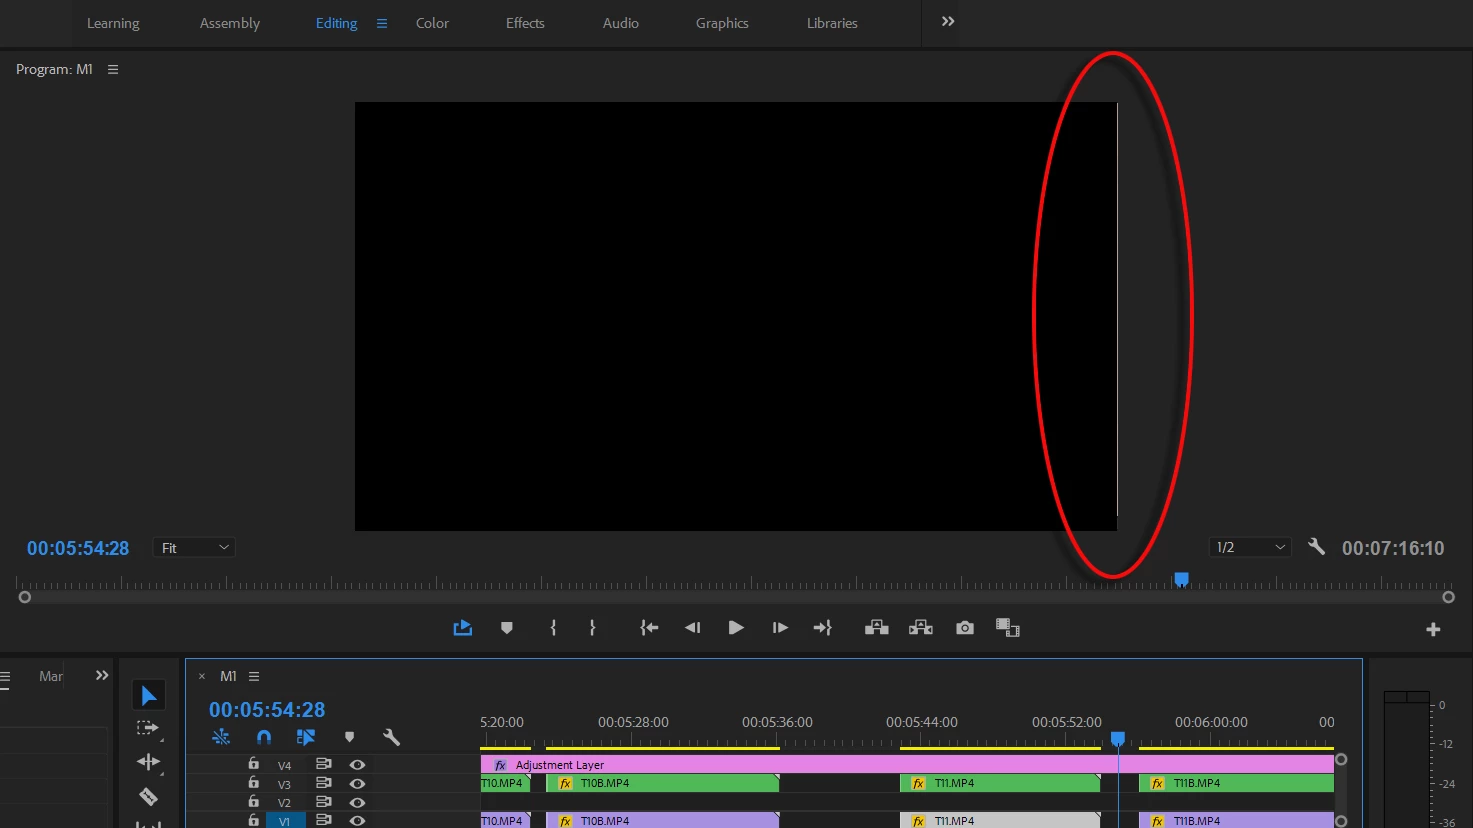Switch to the Effects workspace
The width and height of the screenshot is (1473, 828).
(x=525, y=23)
